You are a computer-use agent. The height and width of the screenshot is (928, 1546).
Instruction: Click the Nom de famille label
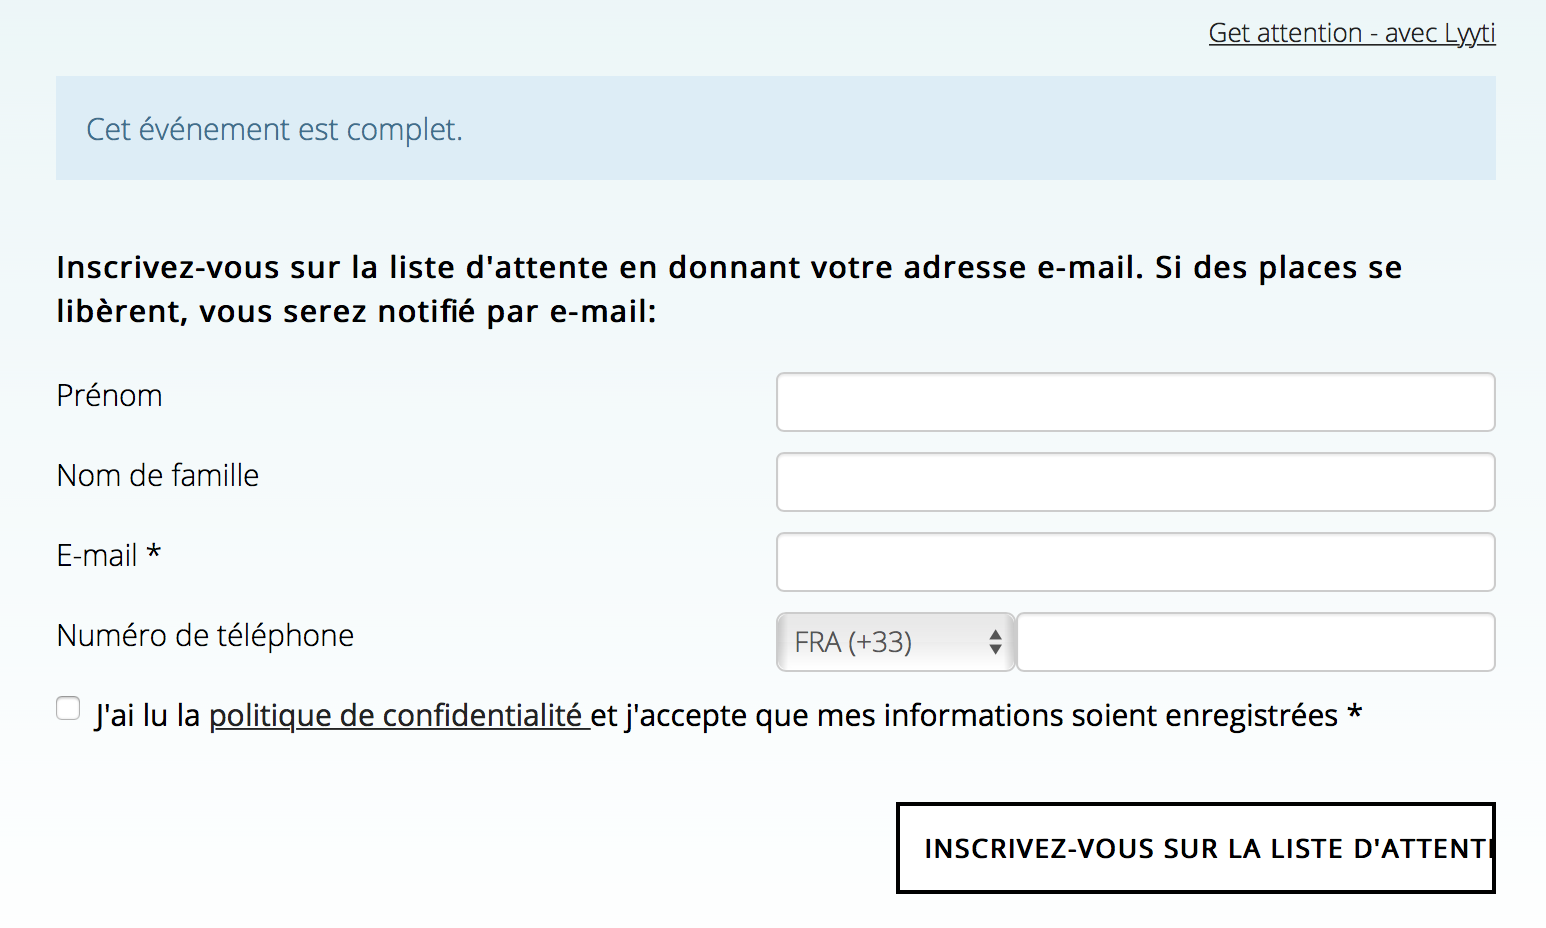click(x=158, y=476)
